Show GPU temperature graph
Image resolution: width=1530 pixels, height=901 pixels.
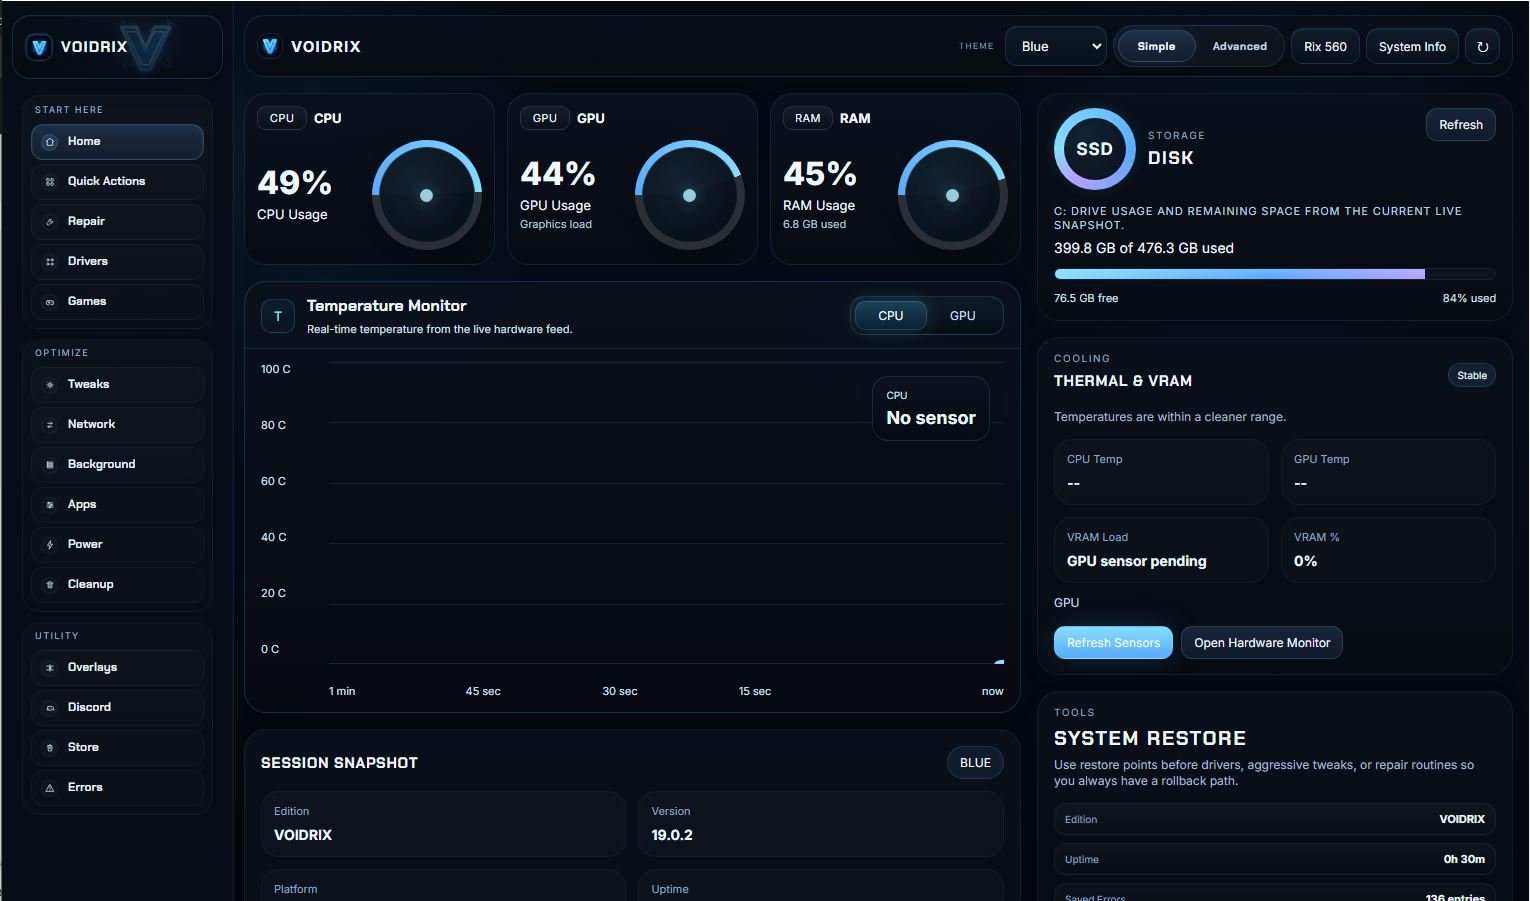tap(962, 315)
